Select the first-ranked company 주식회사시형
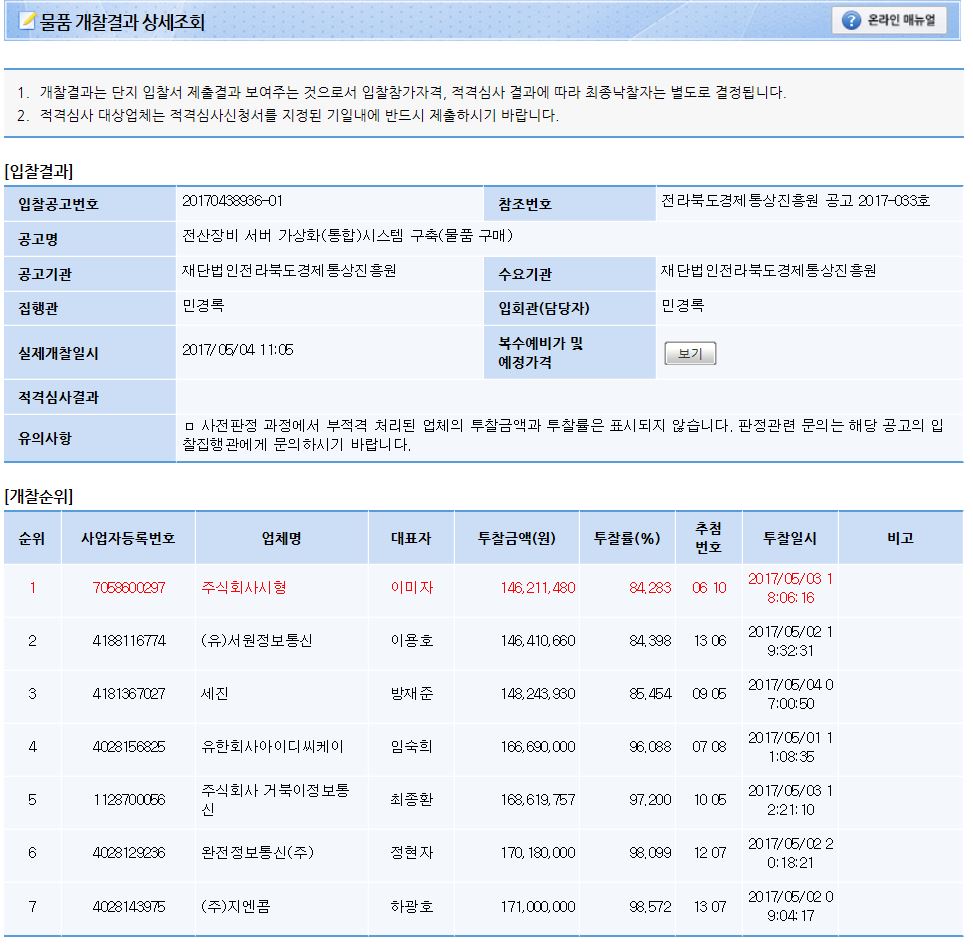 pos(243,588)
